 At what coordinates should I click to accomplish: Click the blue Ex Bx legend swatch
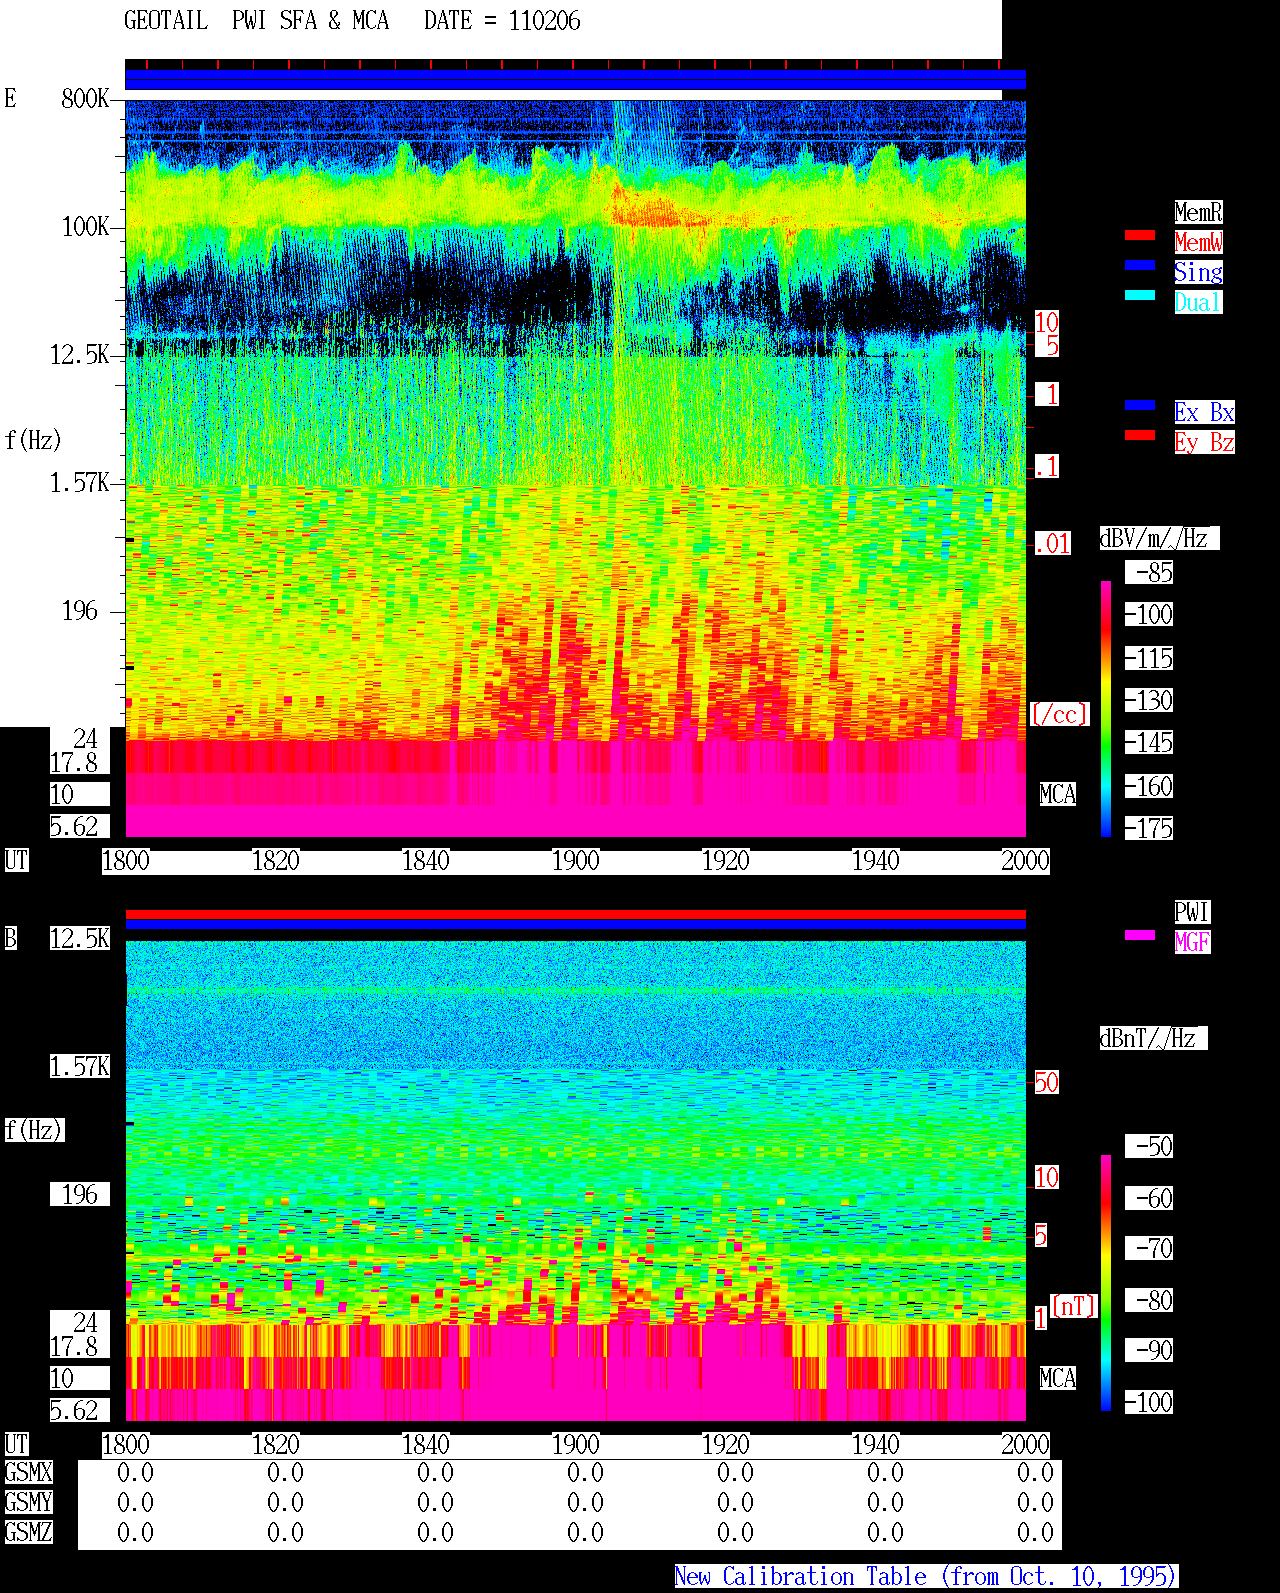1140,405
